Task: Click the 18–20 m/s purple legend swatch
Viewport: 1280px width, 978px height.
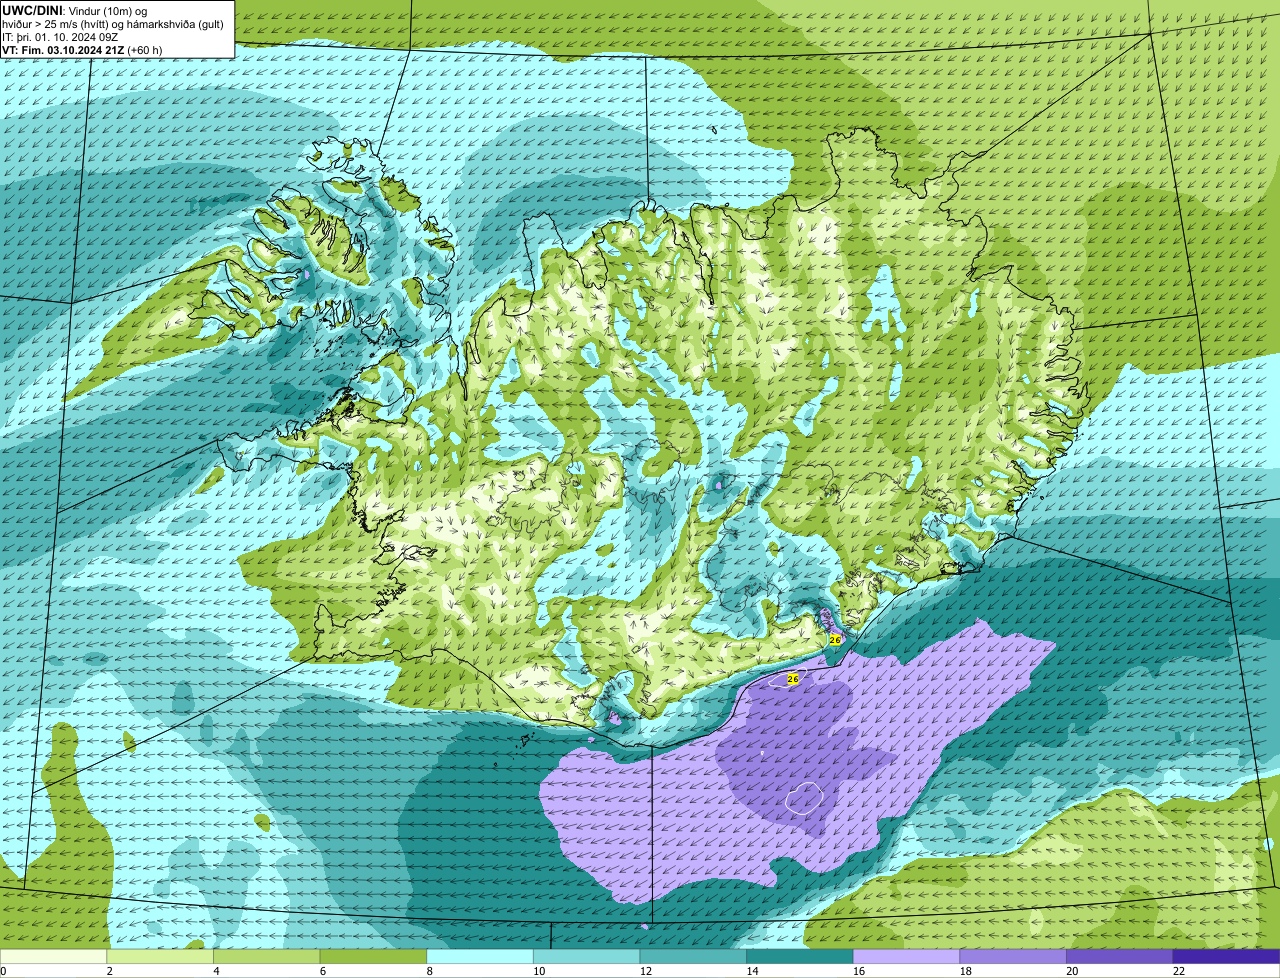Action: click(x=1012, y=956)
